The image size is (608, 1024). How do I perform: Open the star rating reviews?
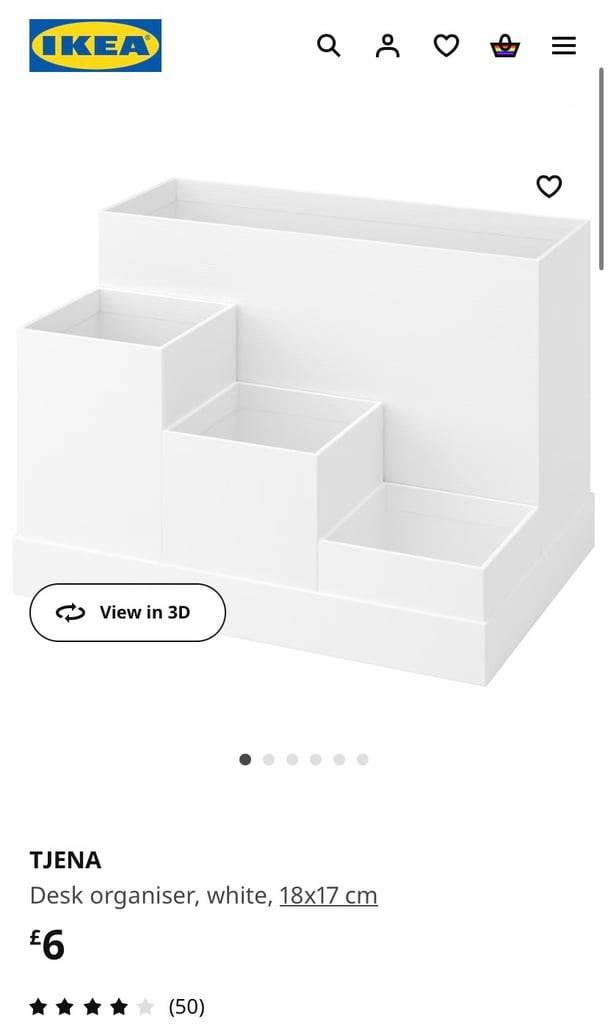tap(92, 1006)
